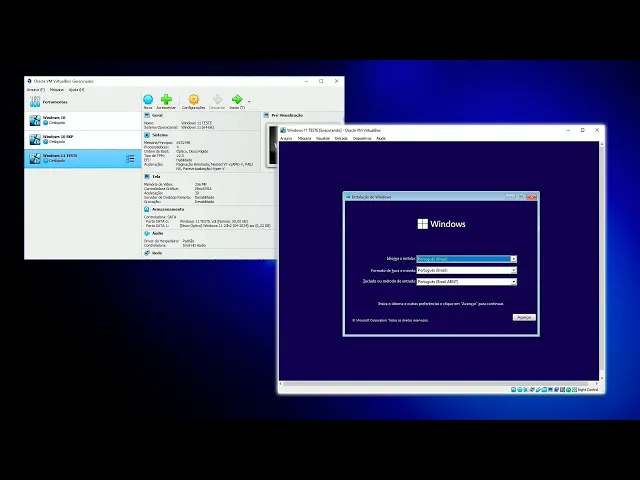Click the VM preview thumbnail in Manager

click(272, 145)
